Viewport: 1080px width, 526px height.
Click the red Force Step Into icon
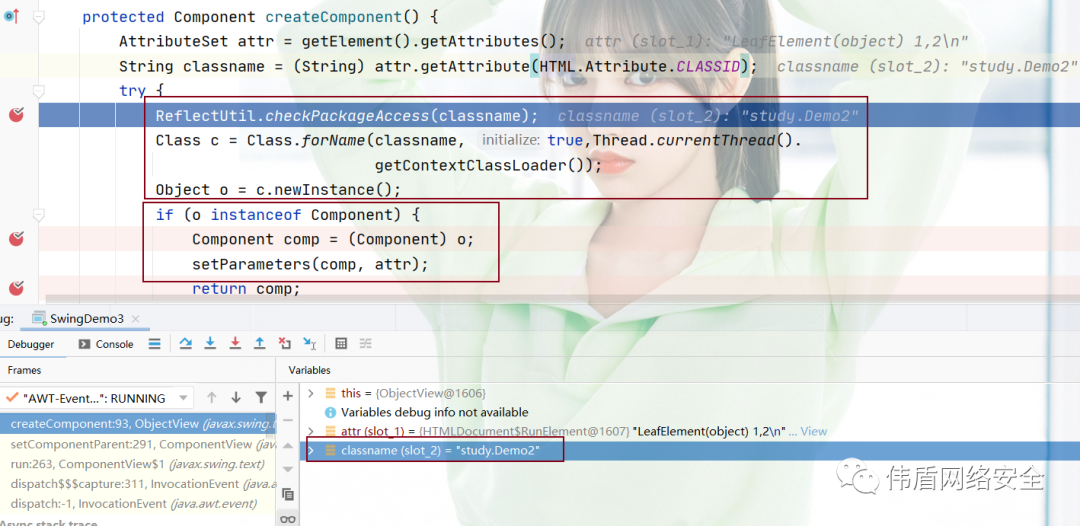(x=235, y=344)
